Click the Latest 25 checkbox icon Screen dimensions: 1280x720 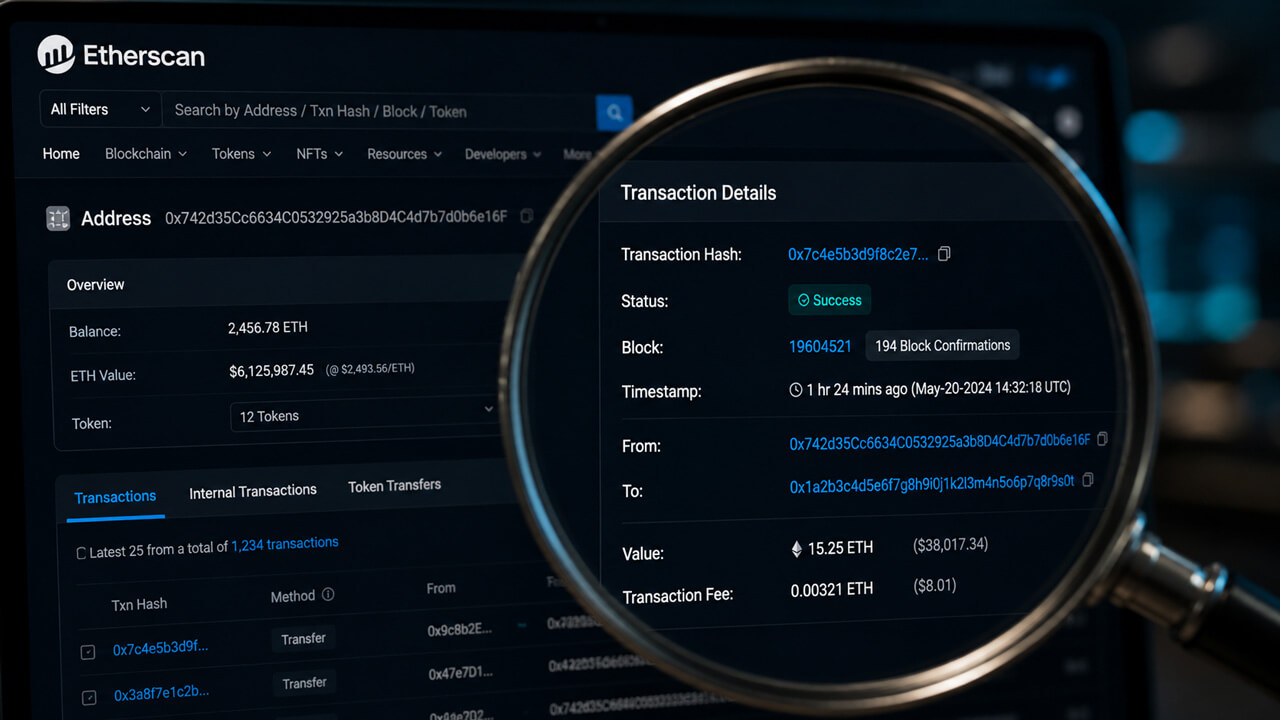pos(81,553)
